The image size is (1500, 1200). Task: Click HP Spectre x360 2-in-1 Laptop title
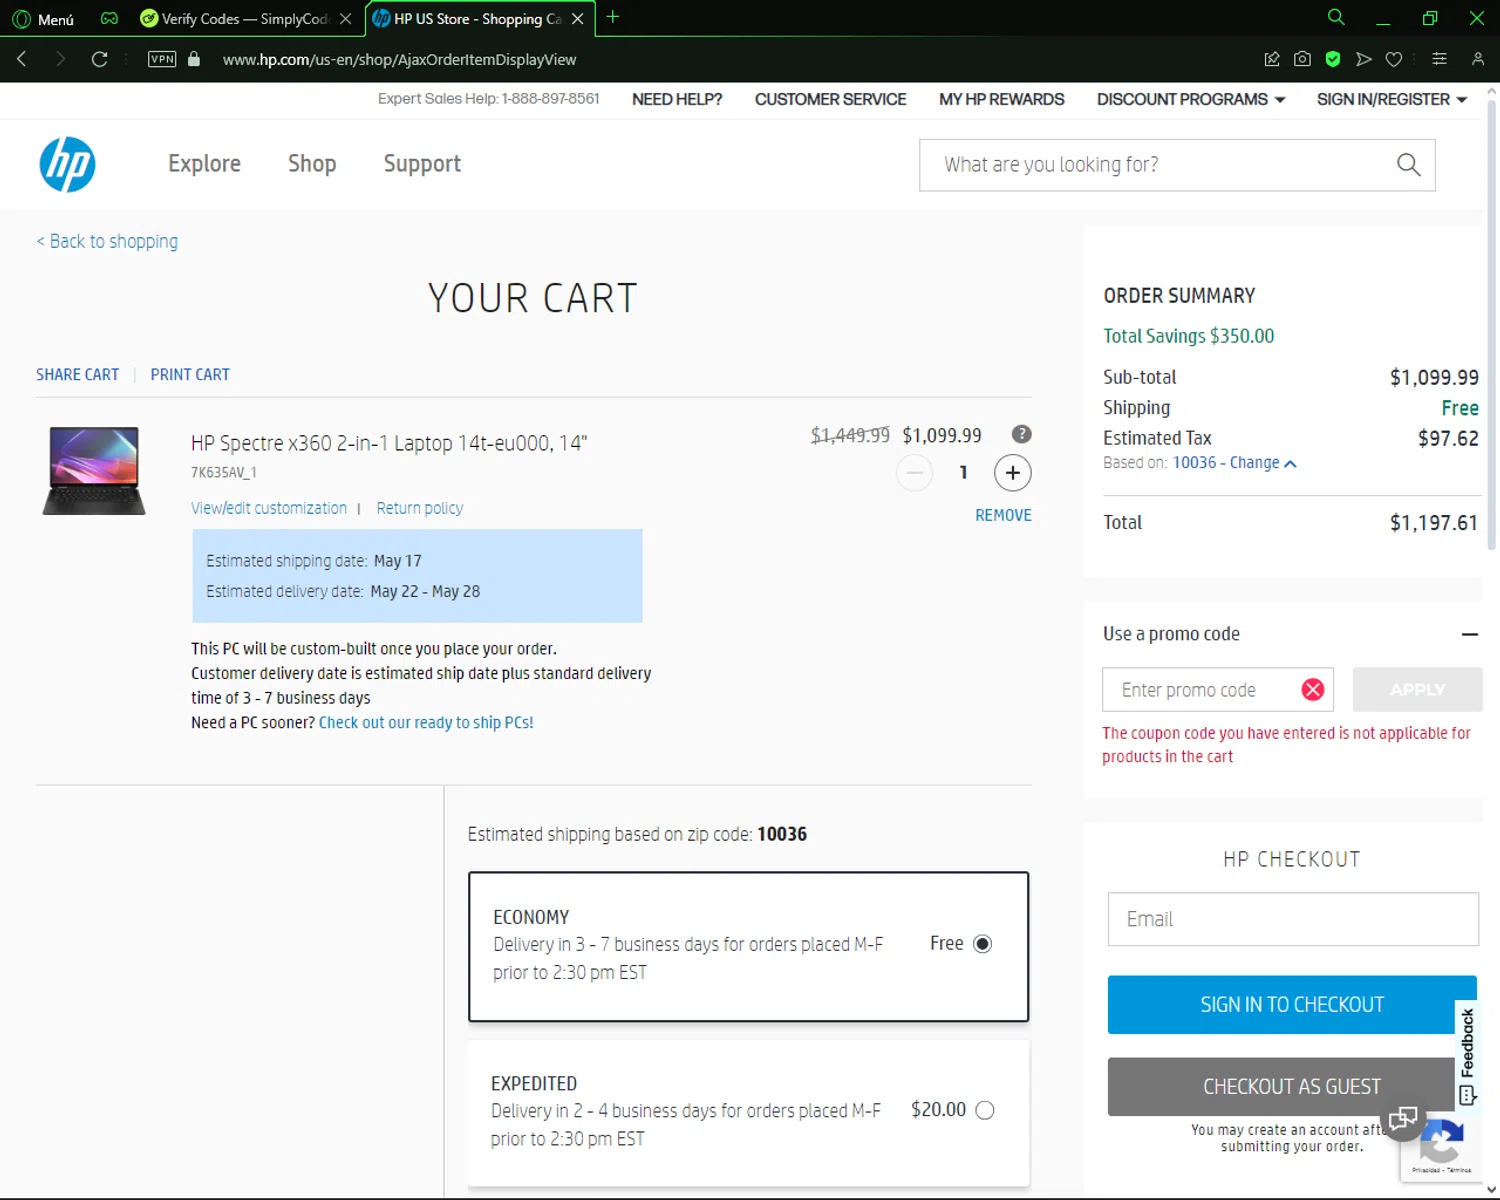[x=389, y=443]
